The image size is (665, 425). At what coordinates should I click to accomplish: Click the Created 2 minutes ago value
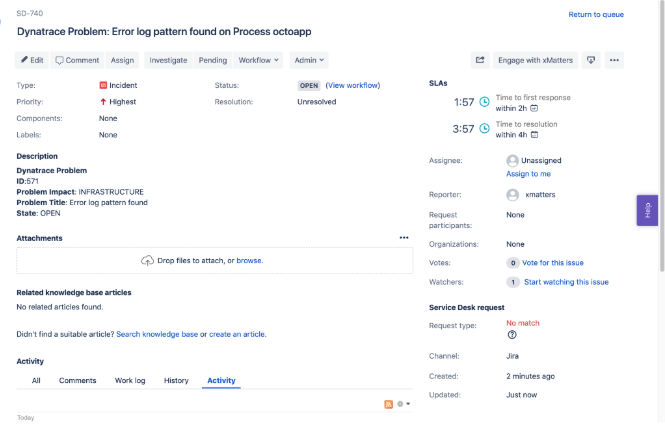coord(531,376)
